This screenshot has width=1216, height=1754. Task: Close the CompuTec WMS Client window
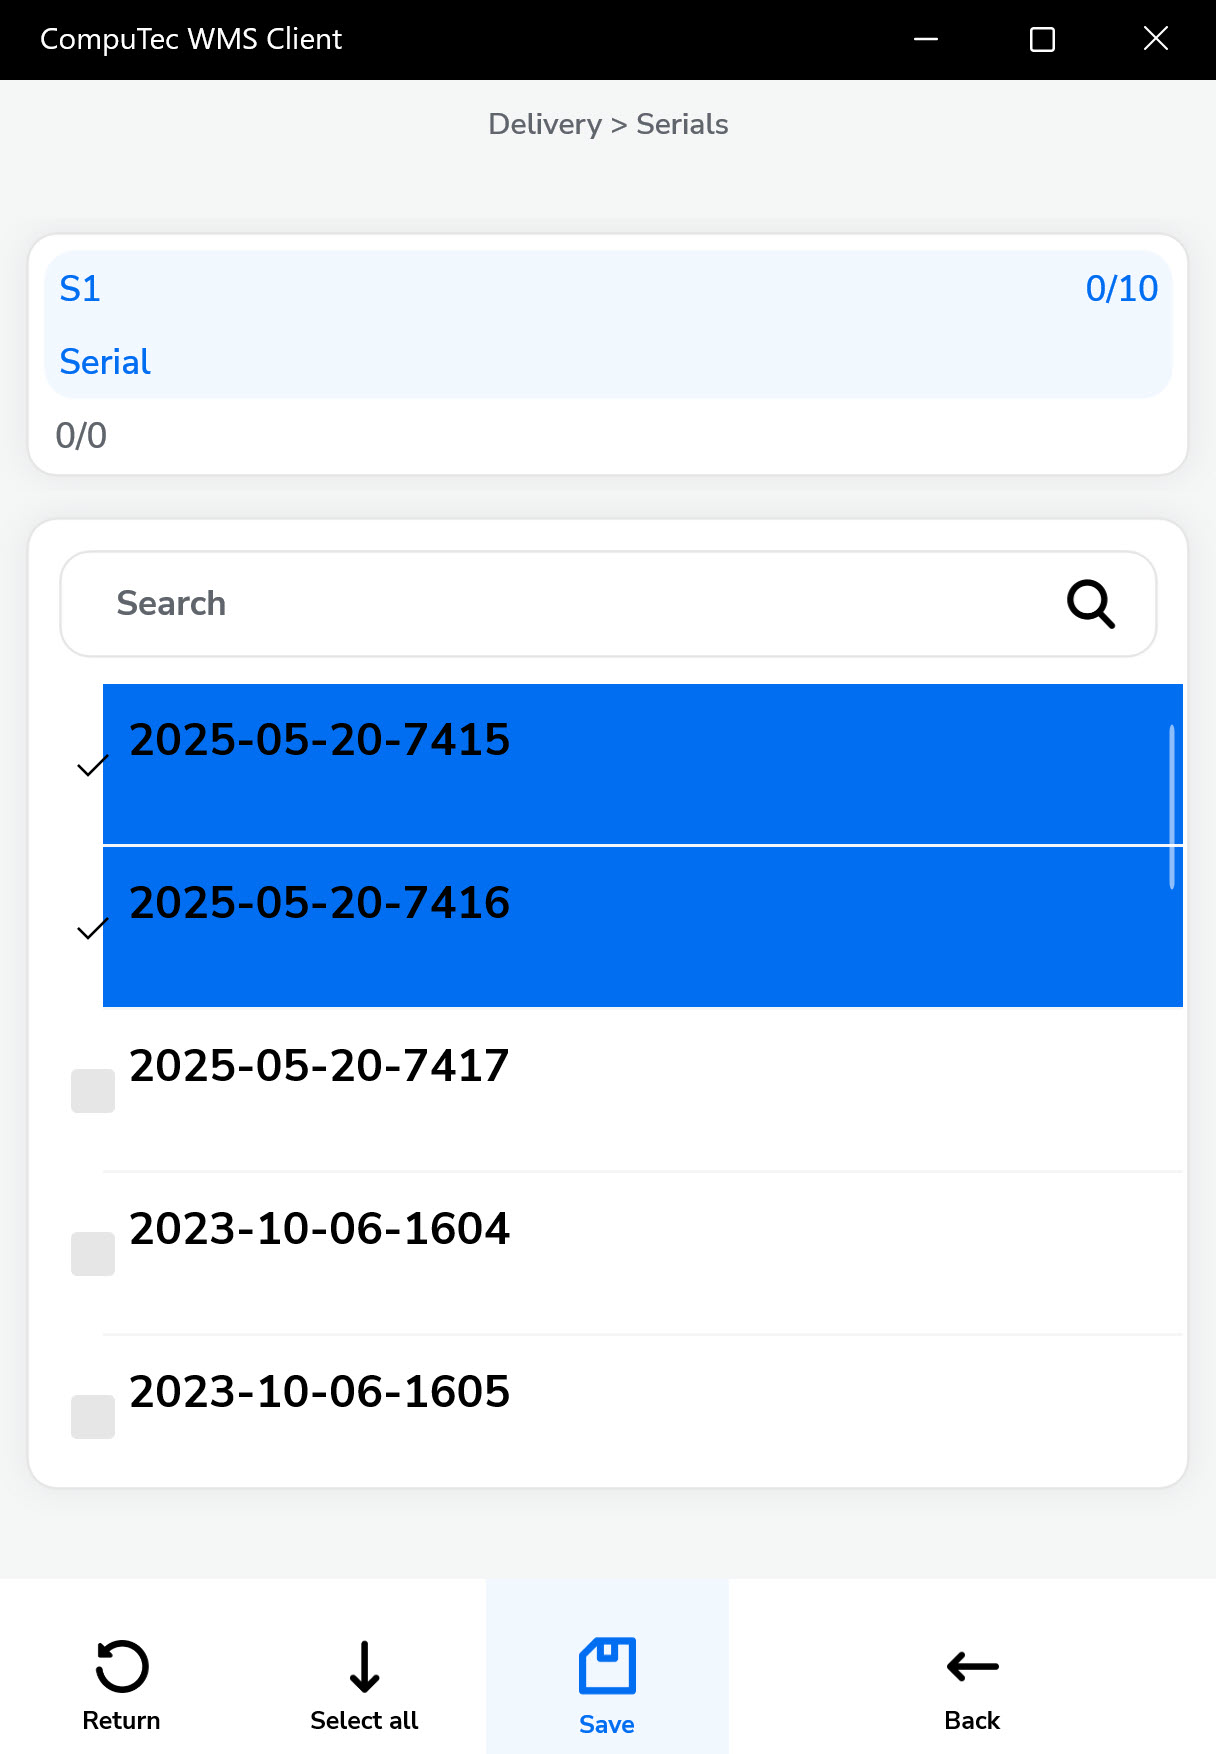click(x=1156, y=39)
